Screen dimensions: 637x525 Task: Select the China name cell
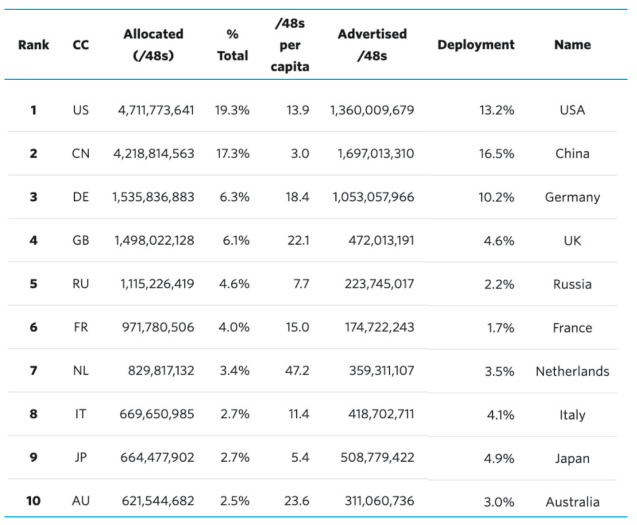tap(572, 154)
